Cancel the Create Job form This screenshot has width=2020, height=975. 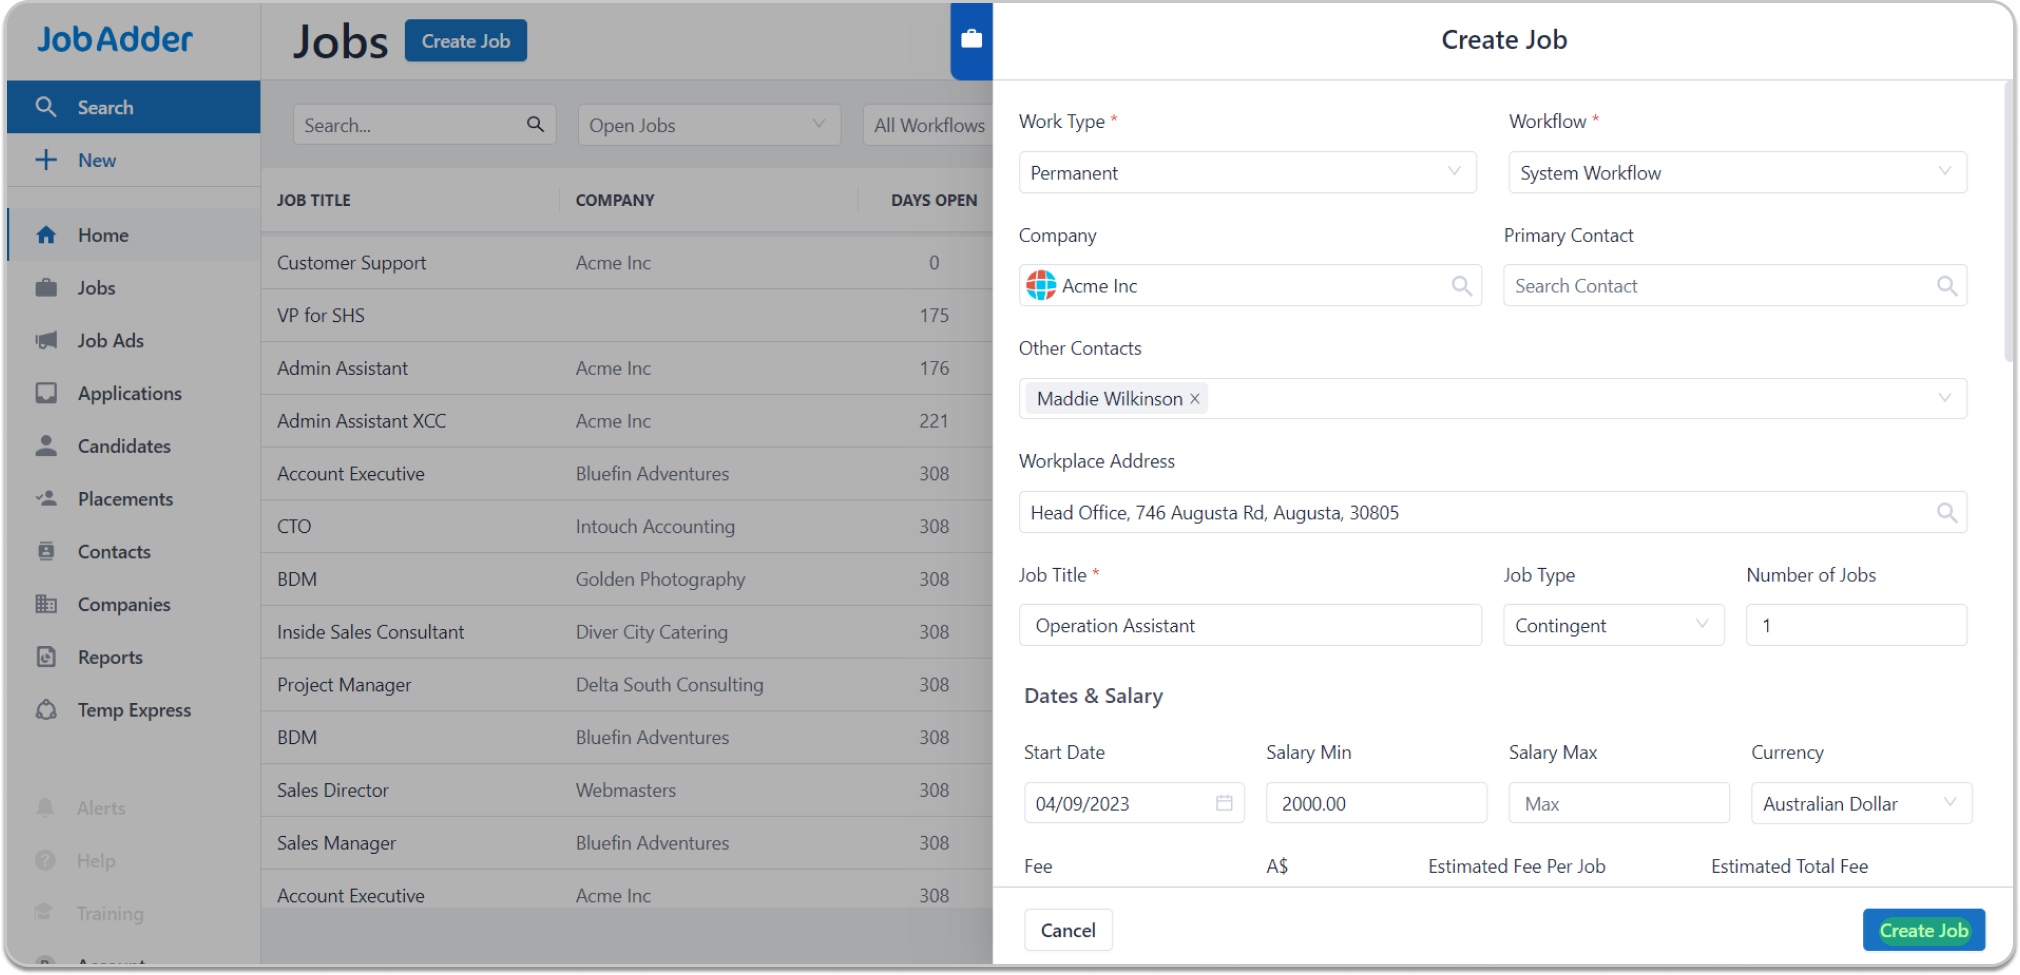[x=1067, y=929]
